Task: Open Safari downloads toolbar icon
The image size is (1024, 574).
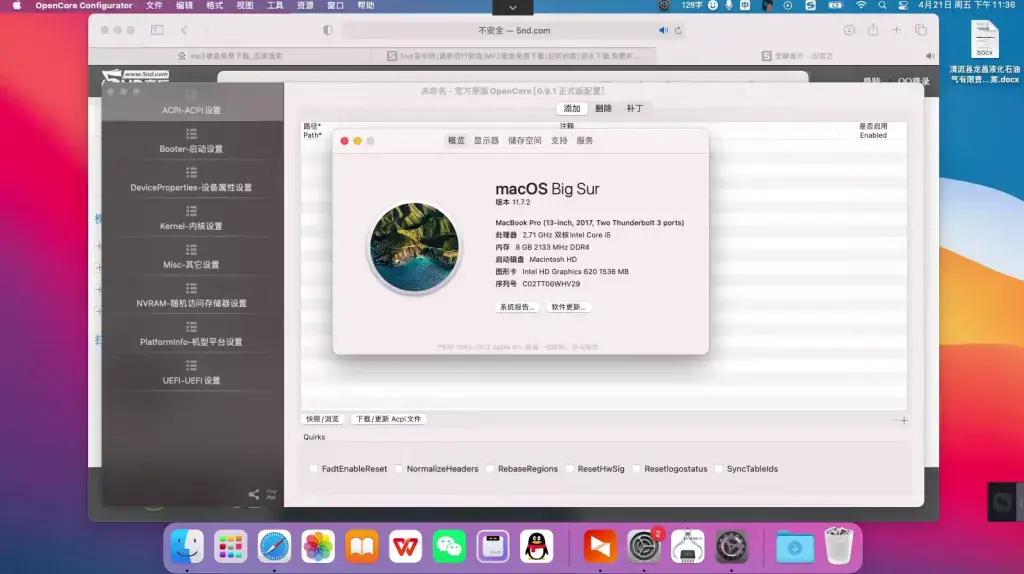Action: click(x=849, y=30)
